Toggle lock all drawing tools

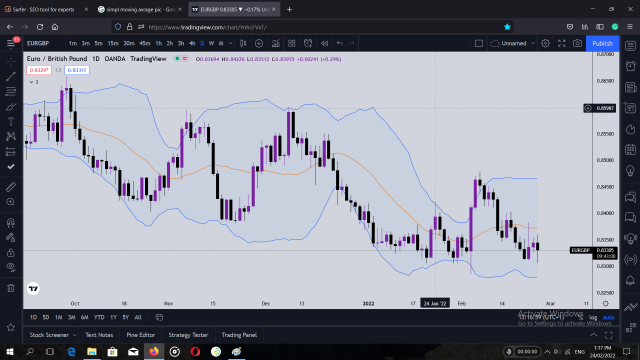click(x=11, y=253)
